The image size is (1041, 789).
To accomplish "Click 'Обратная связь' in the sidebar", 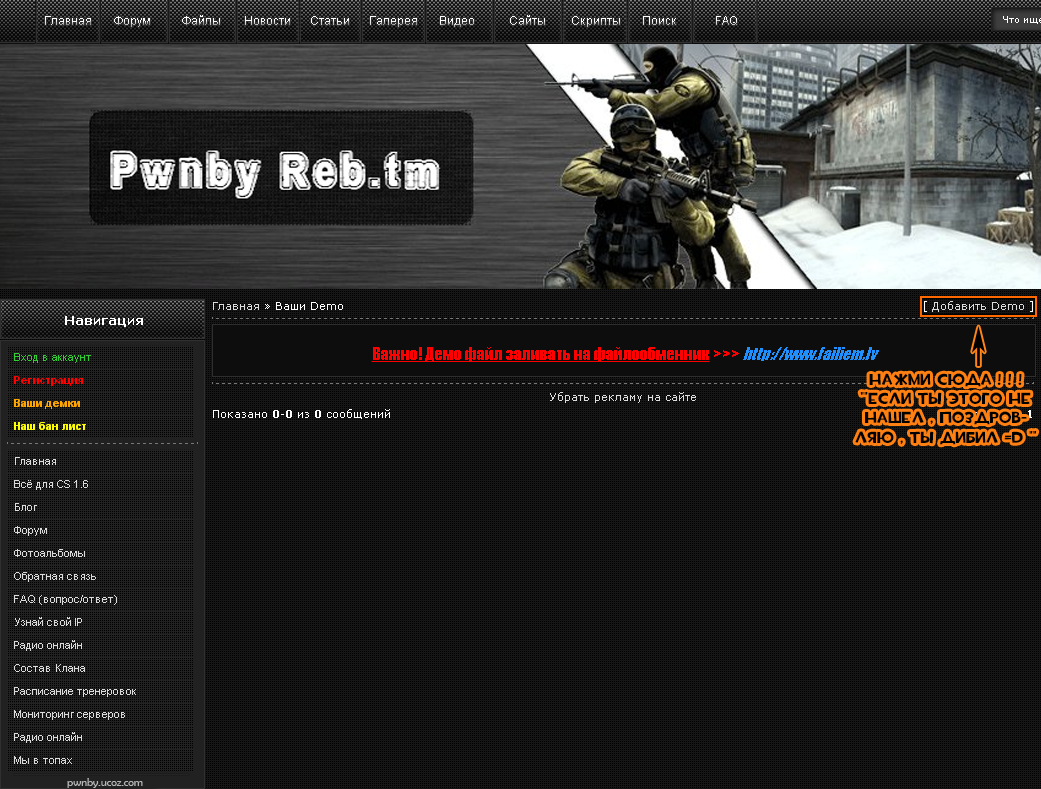I will (x=54, y=576).
